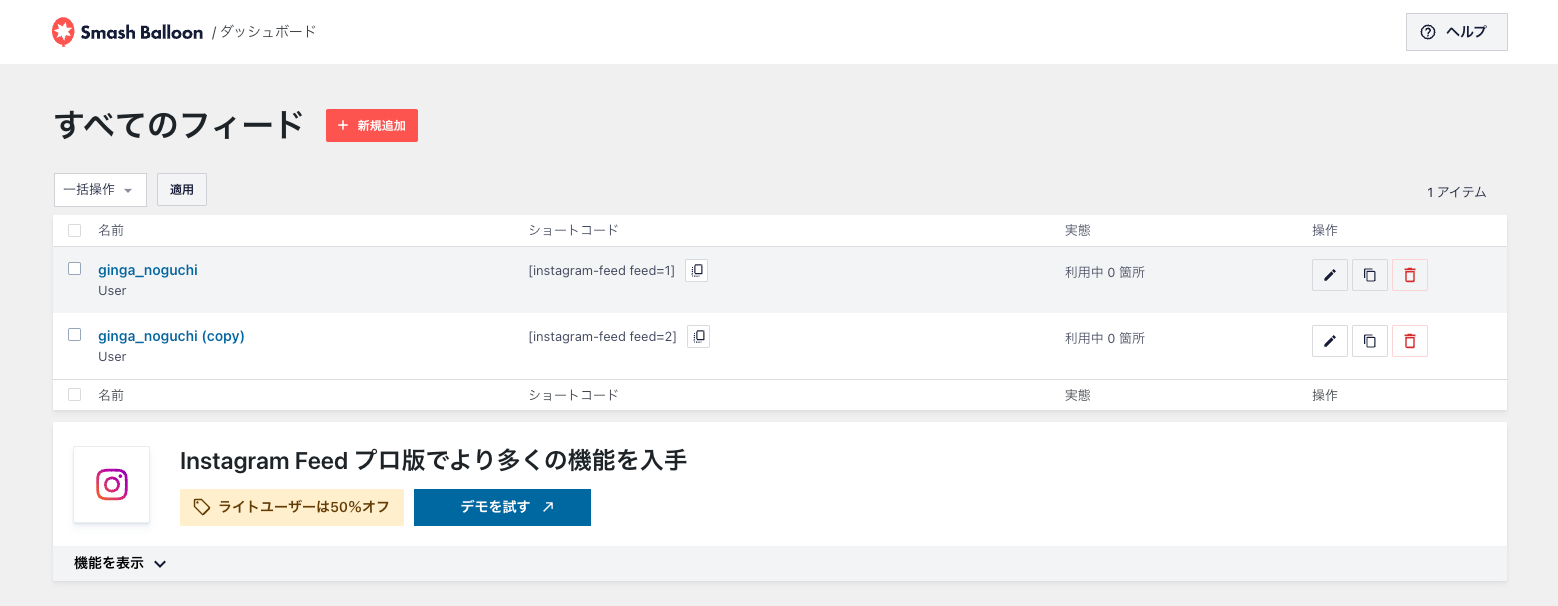Viewport: 1558px width, 606px height.
Task: Click the 適用 apply button
Action: tap(182, 190)
